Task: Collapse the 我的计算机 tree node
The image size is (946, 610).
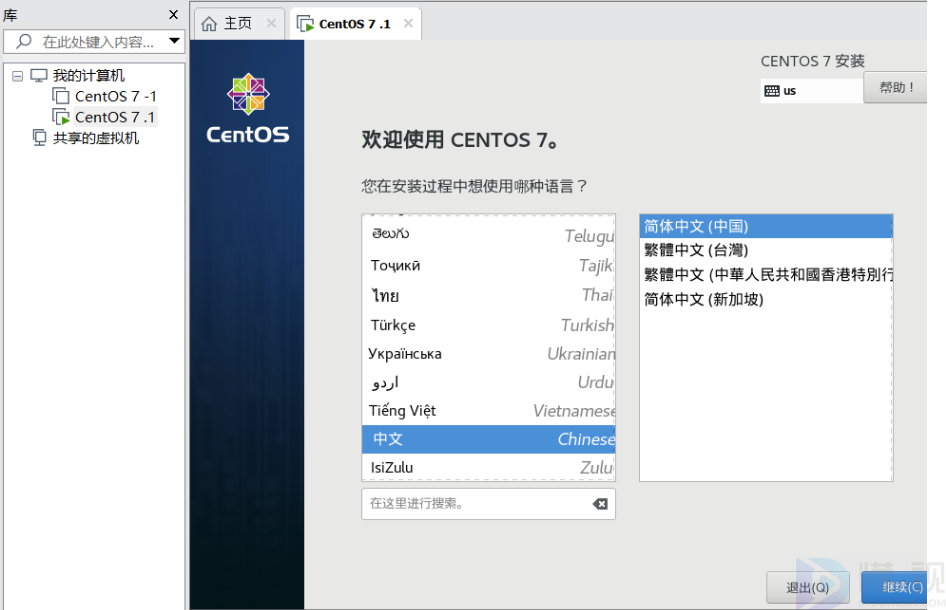Action: point(17,76)
